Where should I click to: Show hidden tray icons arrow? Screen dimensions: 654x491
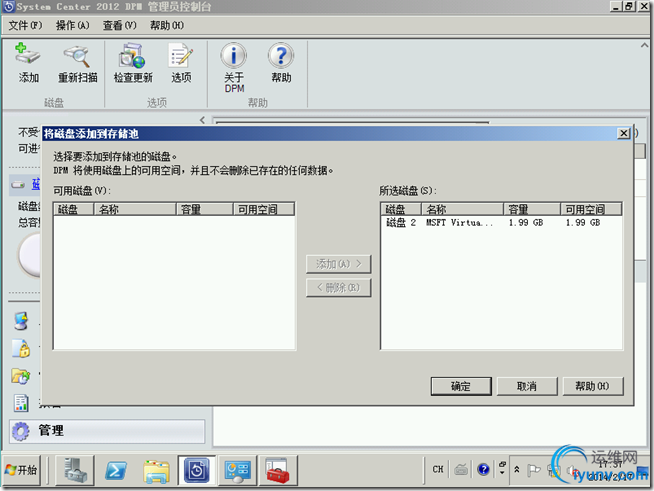(516, 470)
